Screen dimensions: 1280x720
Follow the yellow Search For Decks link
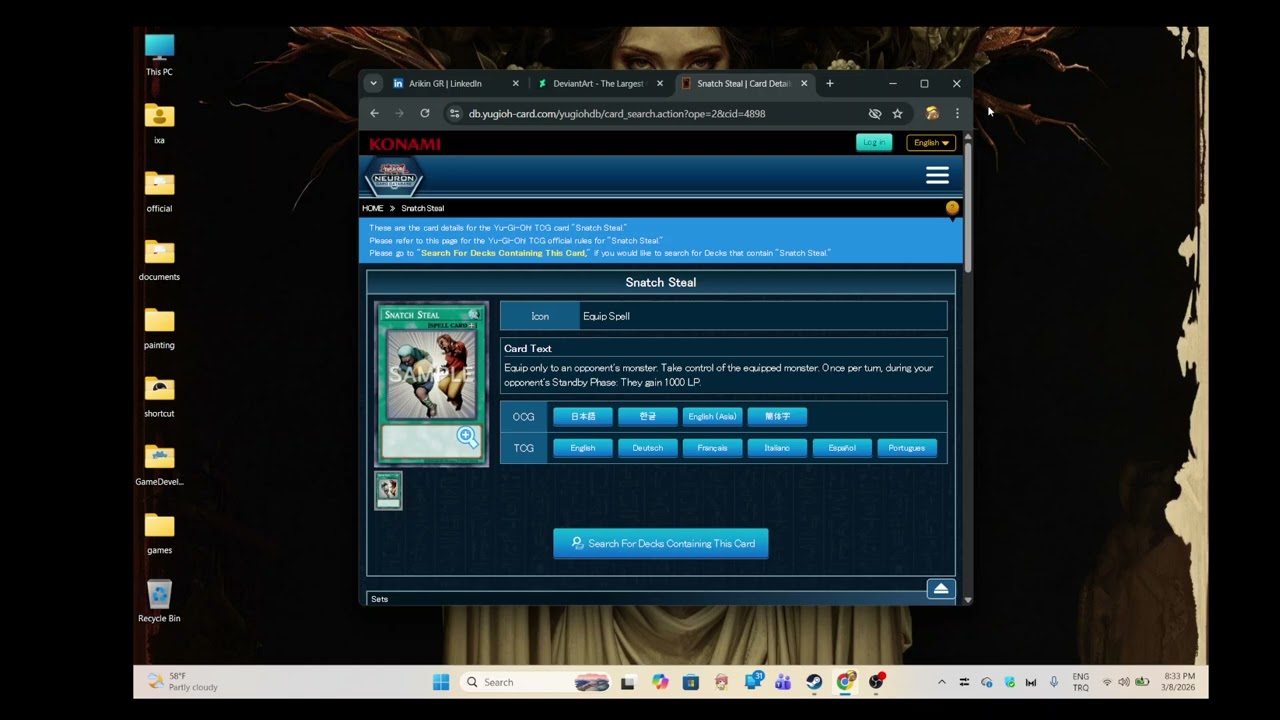pos(504,253)
